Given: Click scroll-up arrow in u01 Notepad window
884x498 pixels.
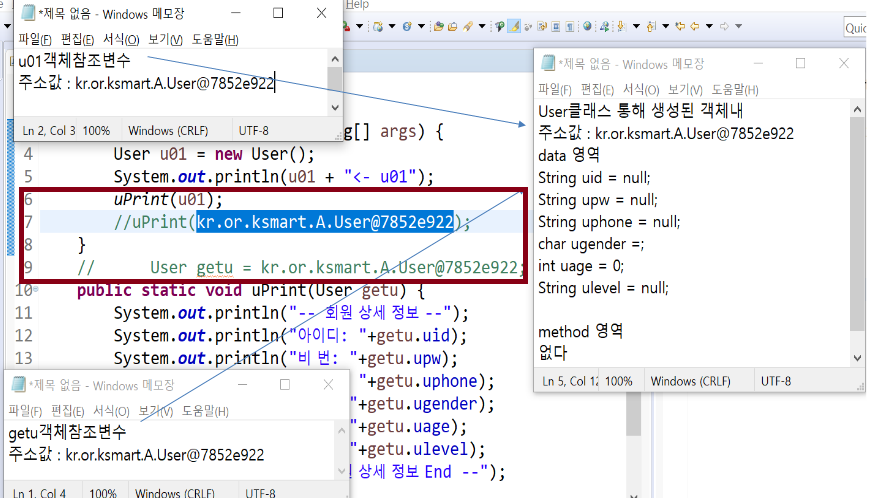Looking at the screenshot, I should click(x=335, y=59).
